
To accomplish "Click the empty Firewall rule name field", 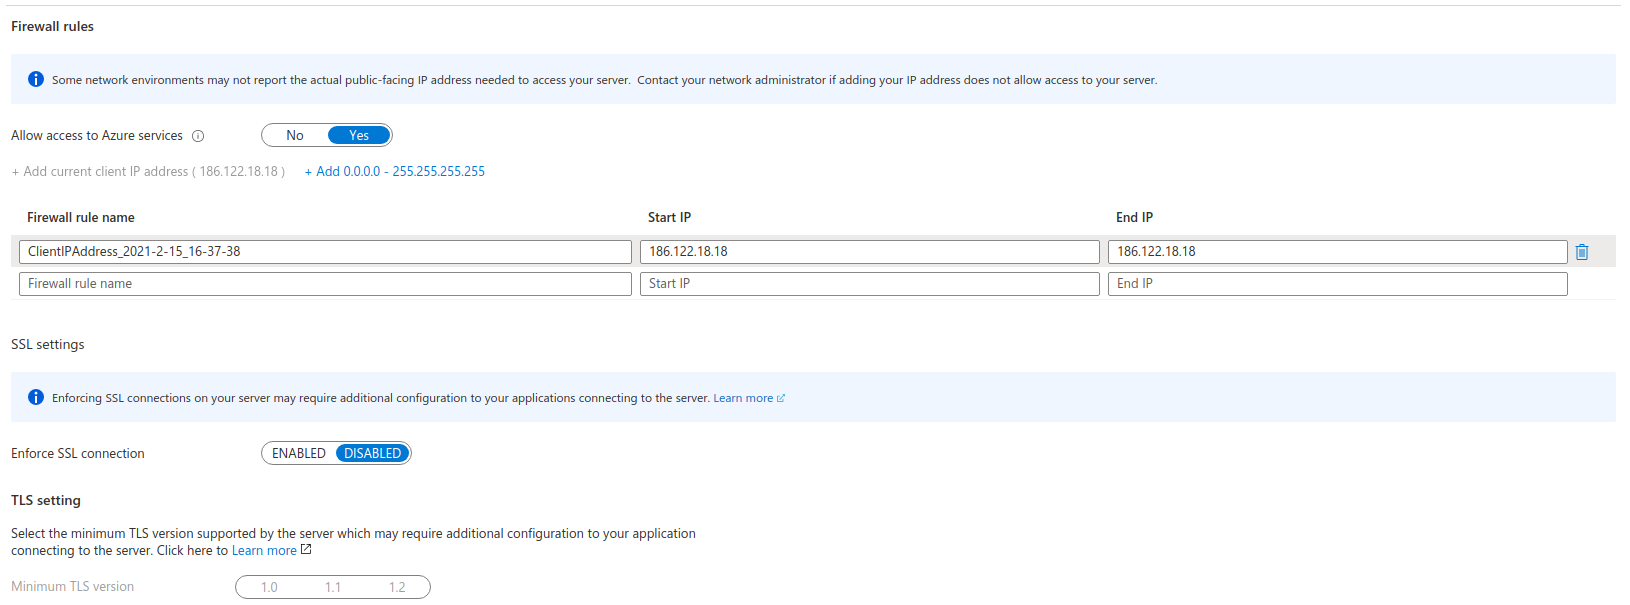I will 325,284.
